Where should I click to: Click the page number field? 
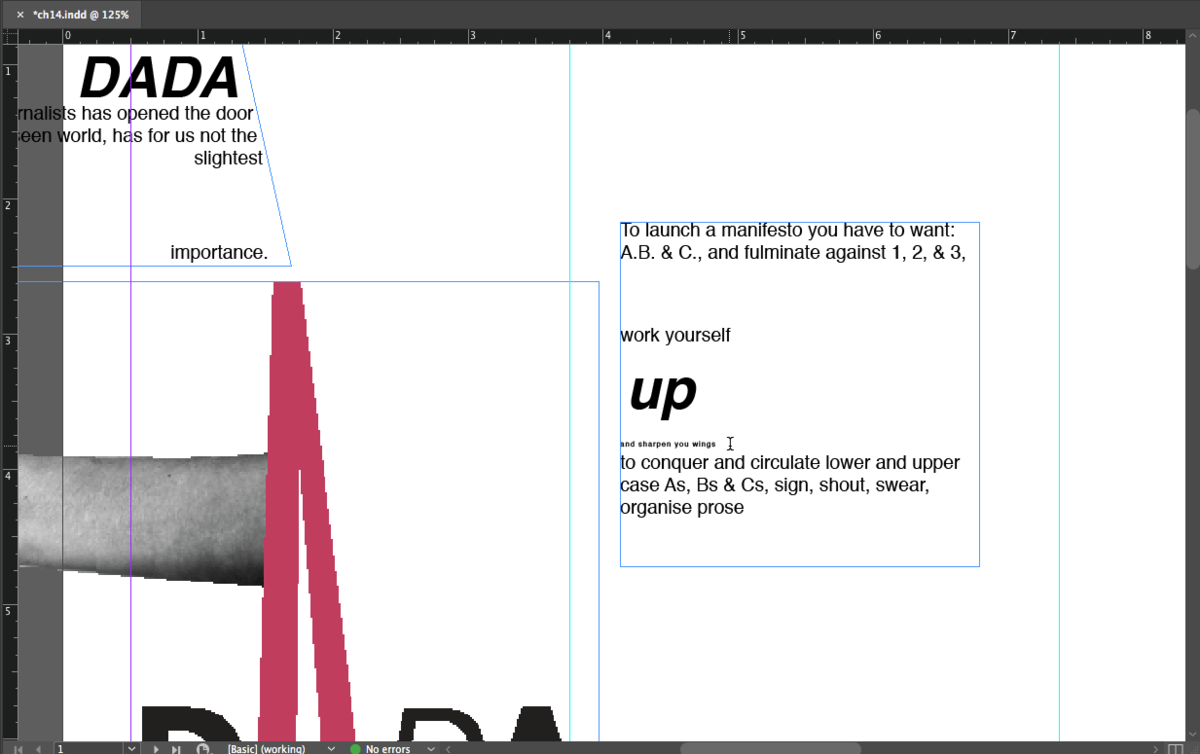(x=88, y=748)
